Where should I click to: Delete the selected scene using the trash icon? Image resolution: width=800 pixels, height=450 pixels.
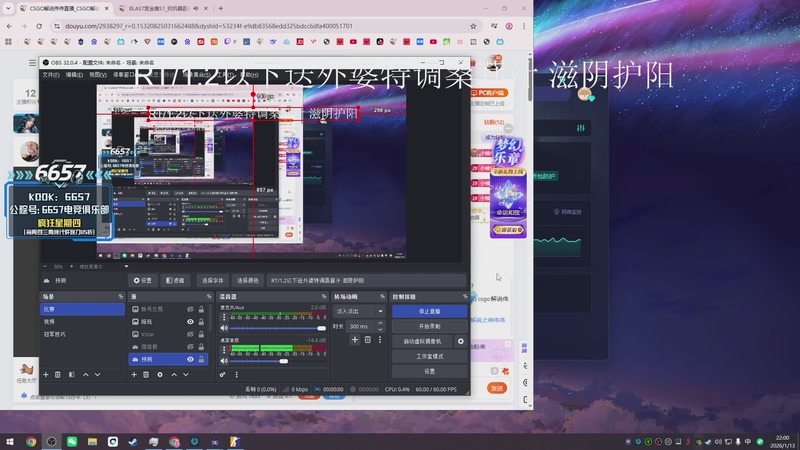coord(58,374)
